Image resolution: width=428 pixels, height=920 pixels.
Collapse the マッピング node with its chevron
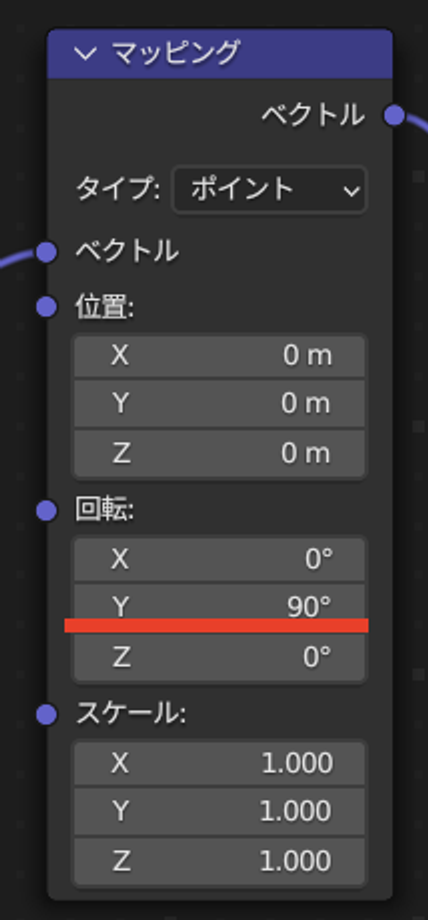(x=85, y=54)
